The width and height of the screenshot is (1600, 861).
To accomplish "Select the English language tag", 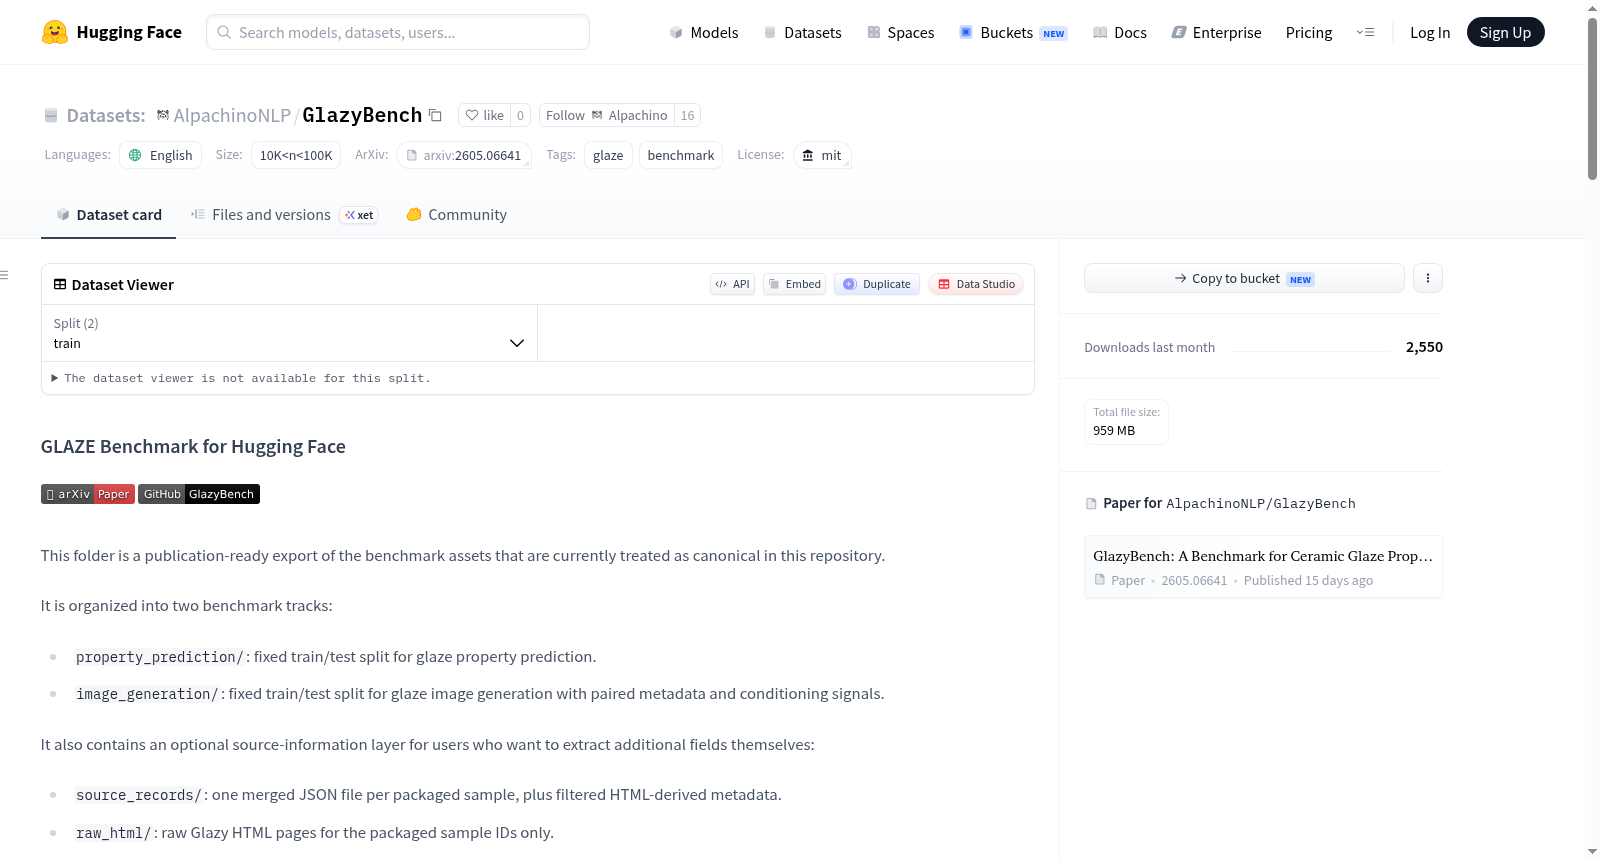I will [x=161, y=155].
